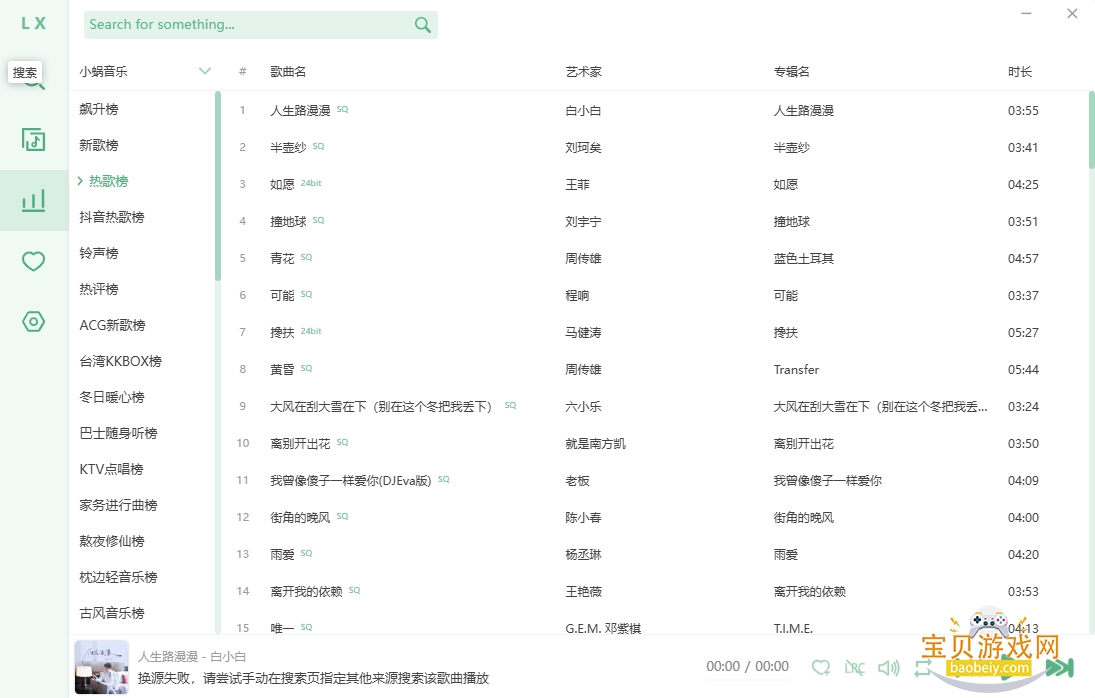1095x698 pixels.
Task: Select song 搀扶 by 马健涛
Action: point(282,332)
